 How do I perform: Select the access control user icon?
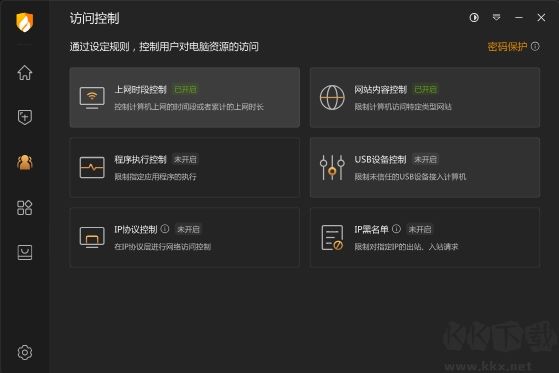(x=25, y=163)
